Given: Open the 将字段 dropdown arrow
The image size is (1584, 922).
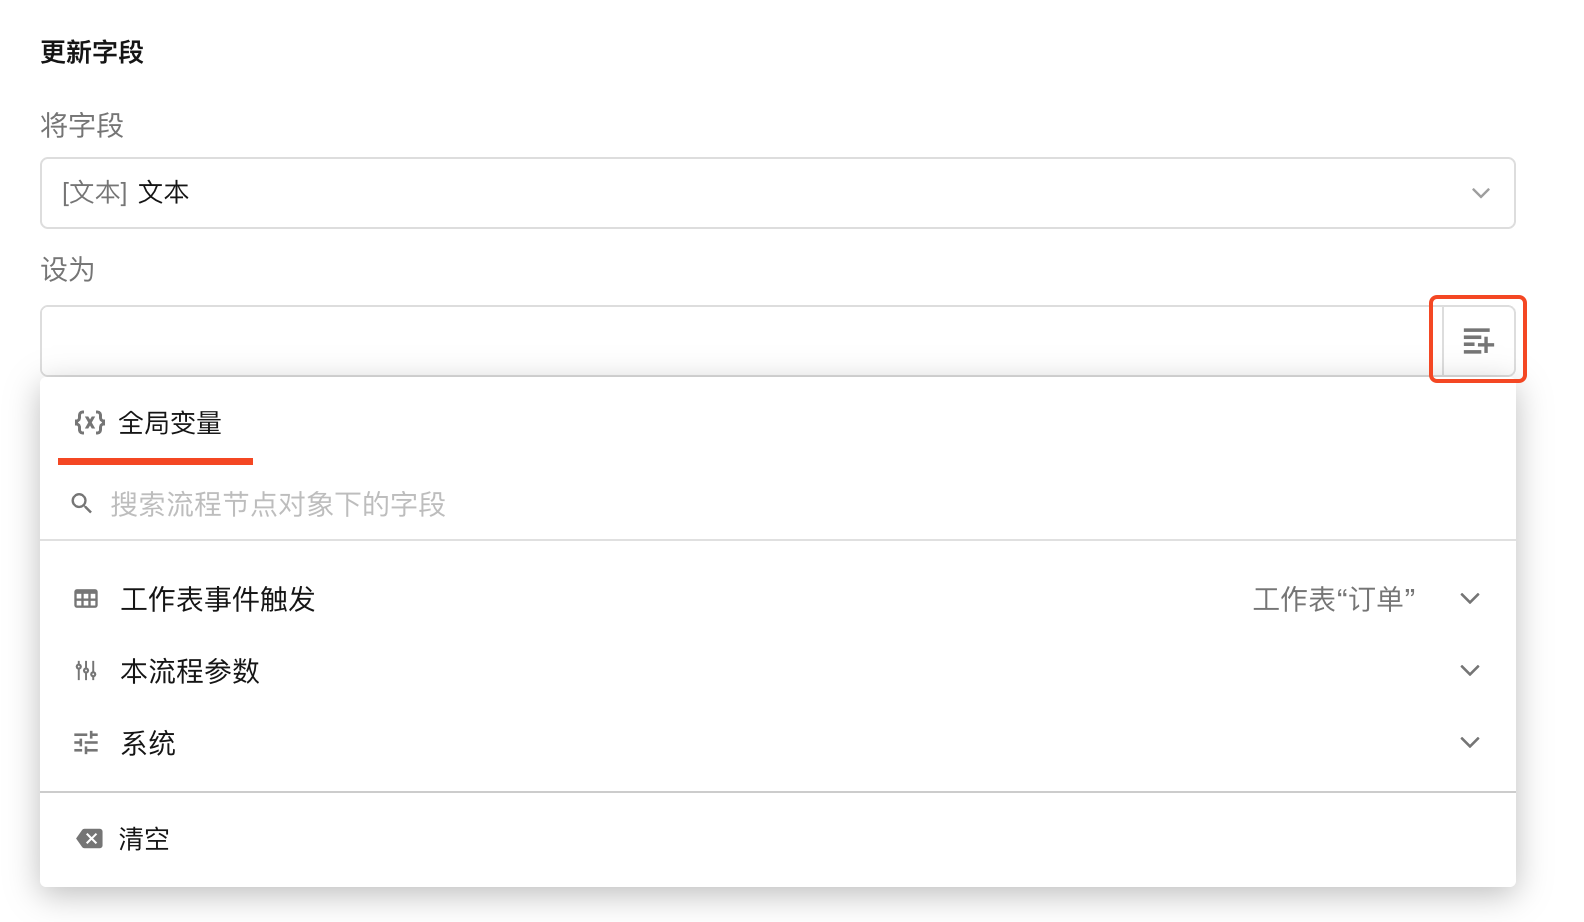Looking at the screenshot, I should [x=1481, y=193].
